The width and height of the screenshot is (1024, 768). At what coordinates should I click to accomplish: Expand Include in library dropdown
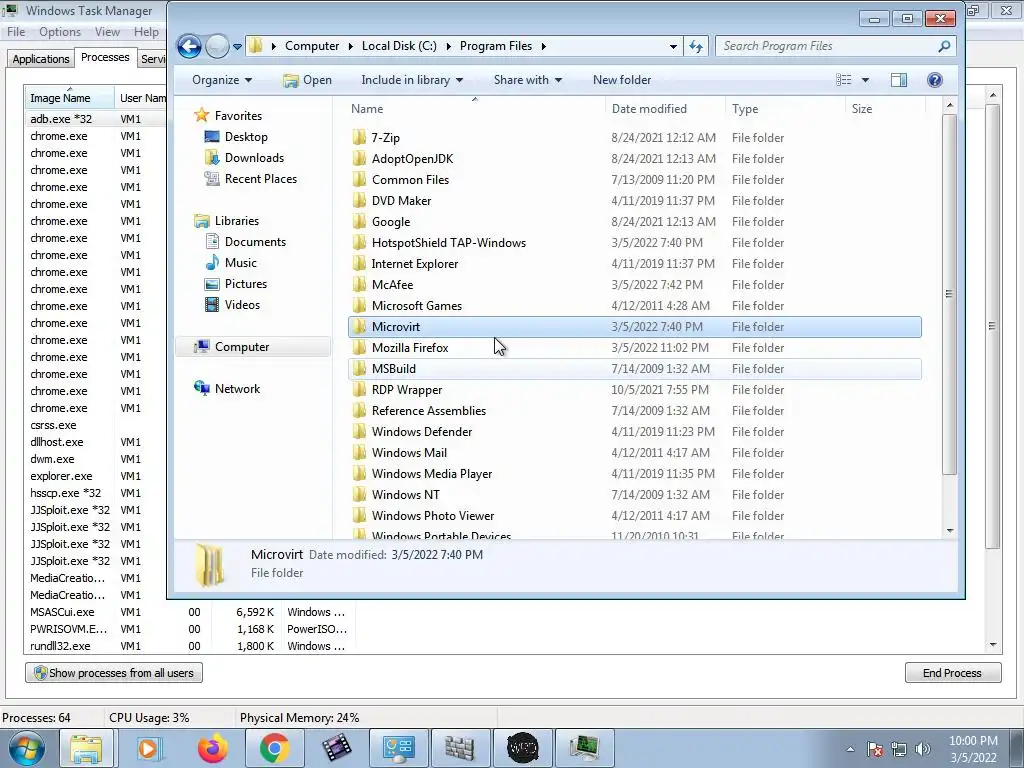pyautogui.click(x=412, y=80)
